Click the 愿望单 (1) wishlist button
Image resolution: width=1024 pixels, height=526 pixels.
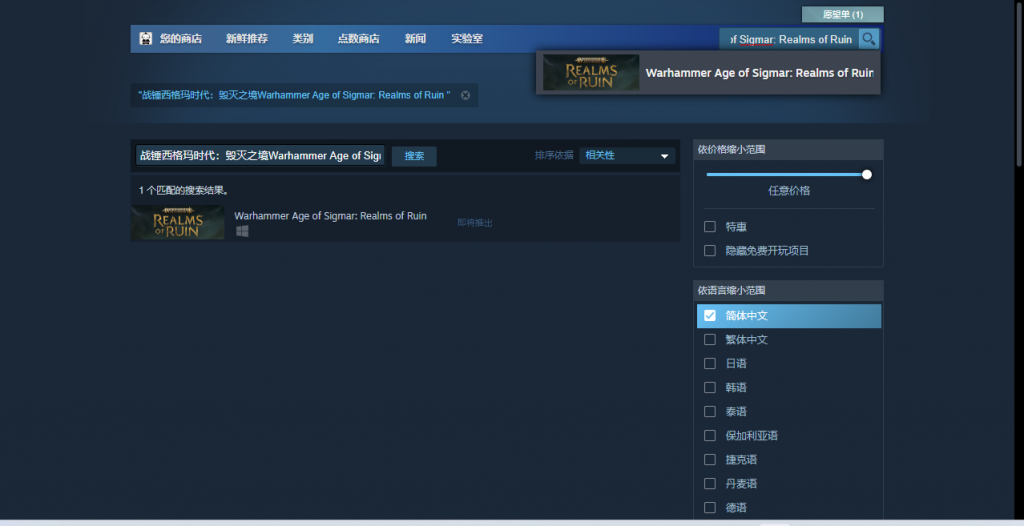pos(842,14)
